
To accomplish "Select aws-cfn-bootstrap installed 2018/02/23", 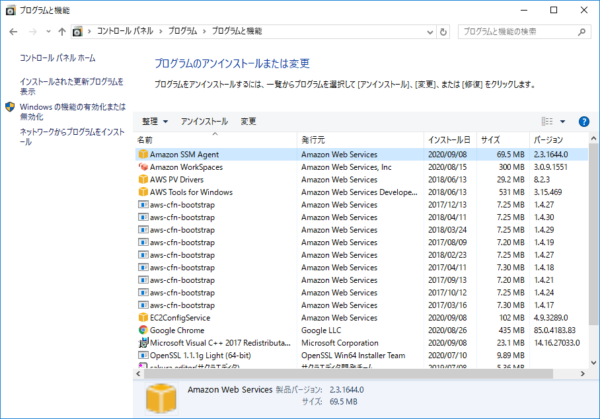I will coord(362,255).
